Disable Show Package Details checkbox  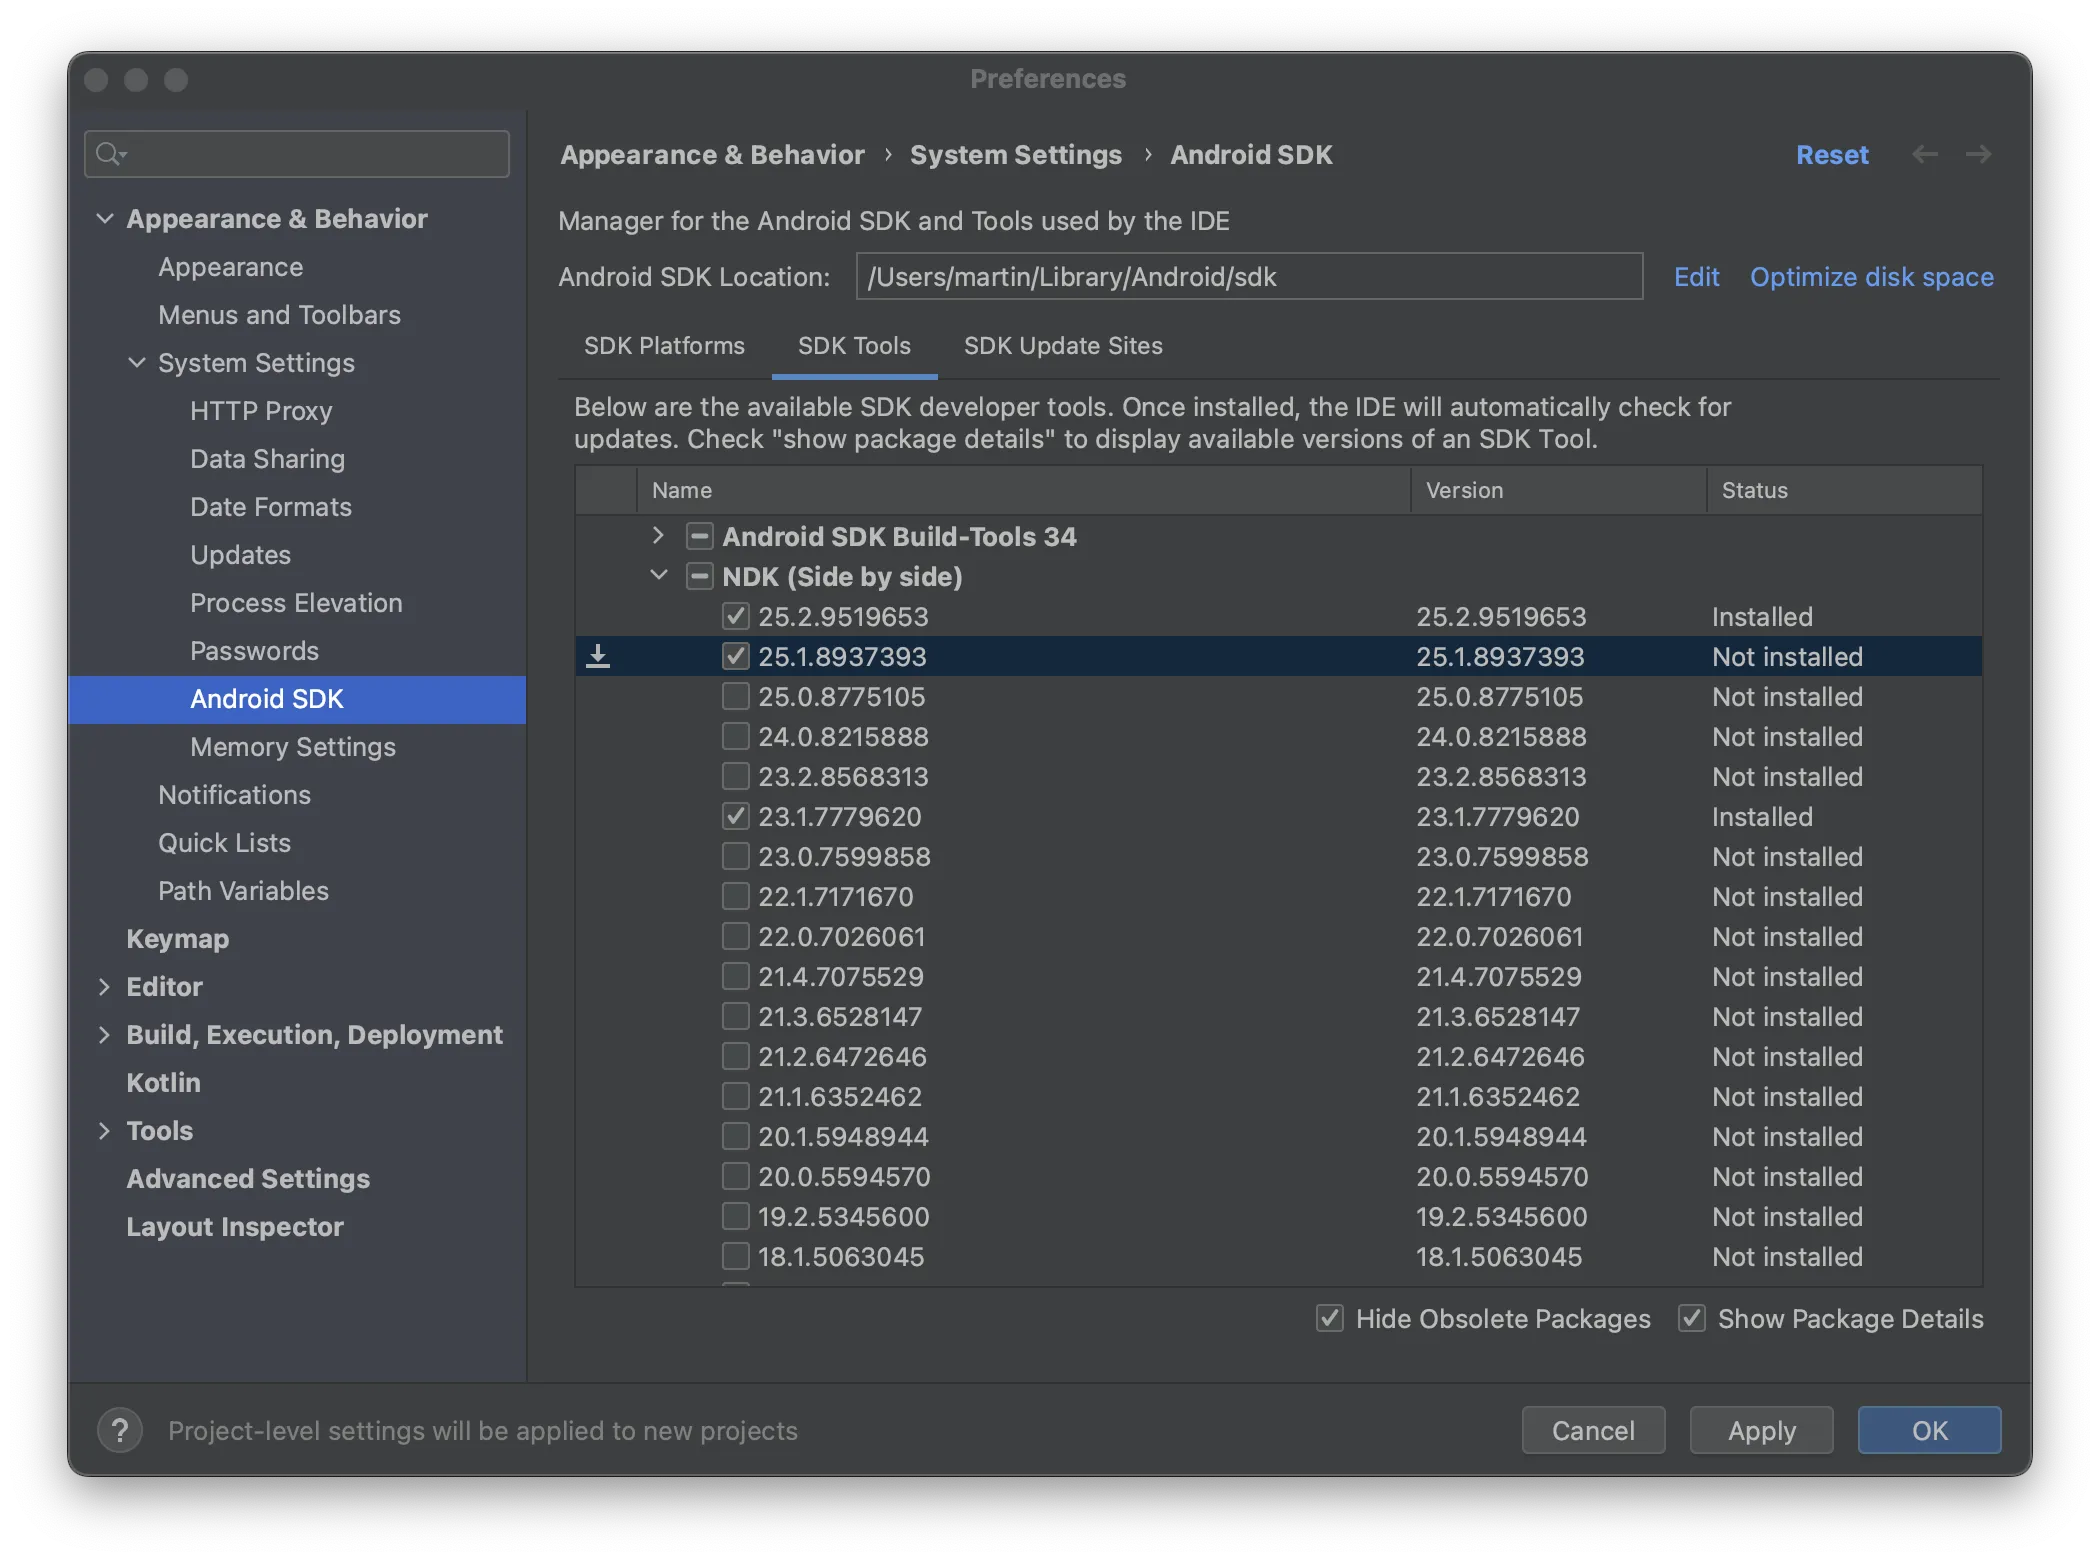point(1692,1319)
